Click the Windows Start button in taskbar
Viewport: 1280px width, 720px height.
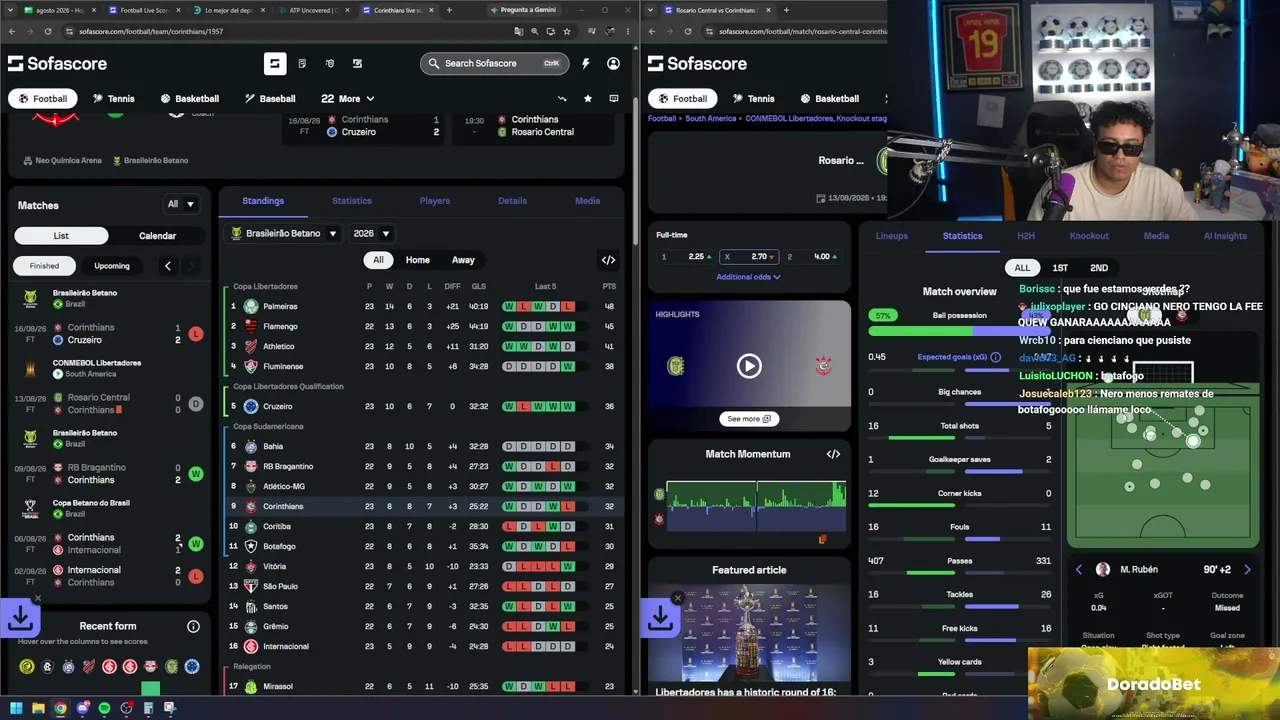16,709
